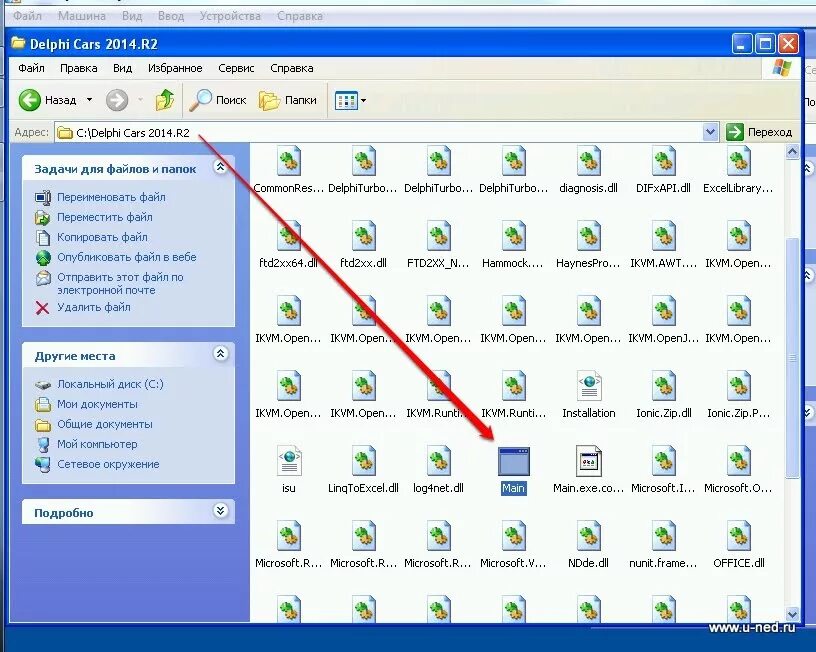Toggle the Папки folders pane

coord(288,100)
